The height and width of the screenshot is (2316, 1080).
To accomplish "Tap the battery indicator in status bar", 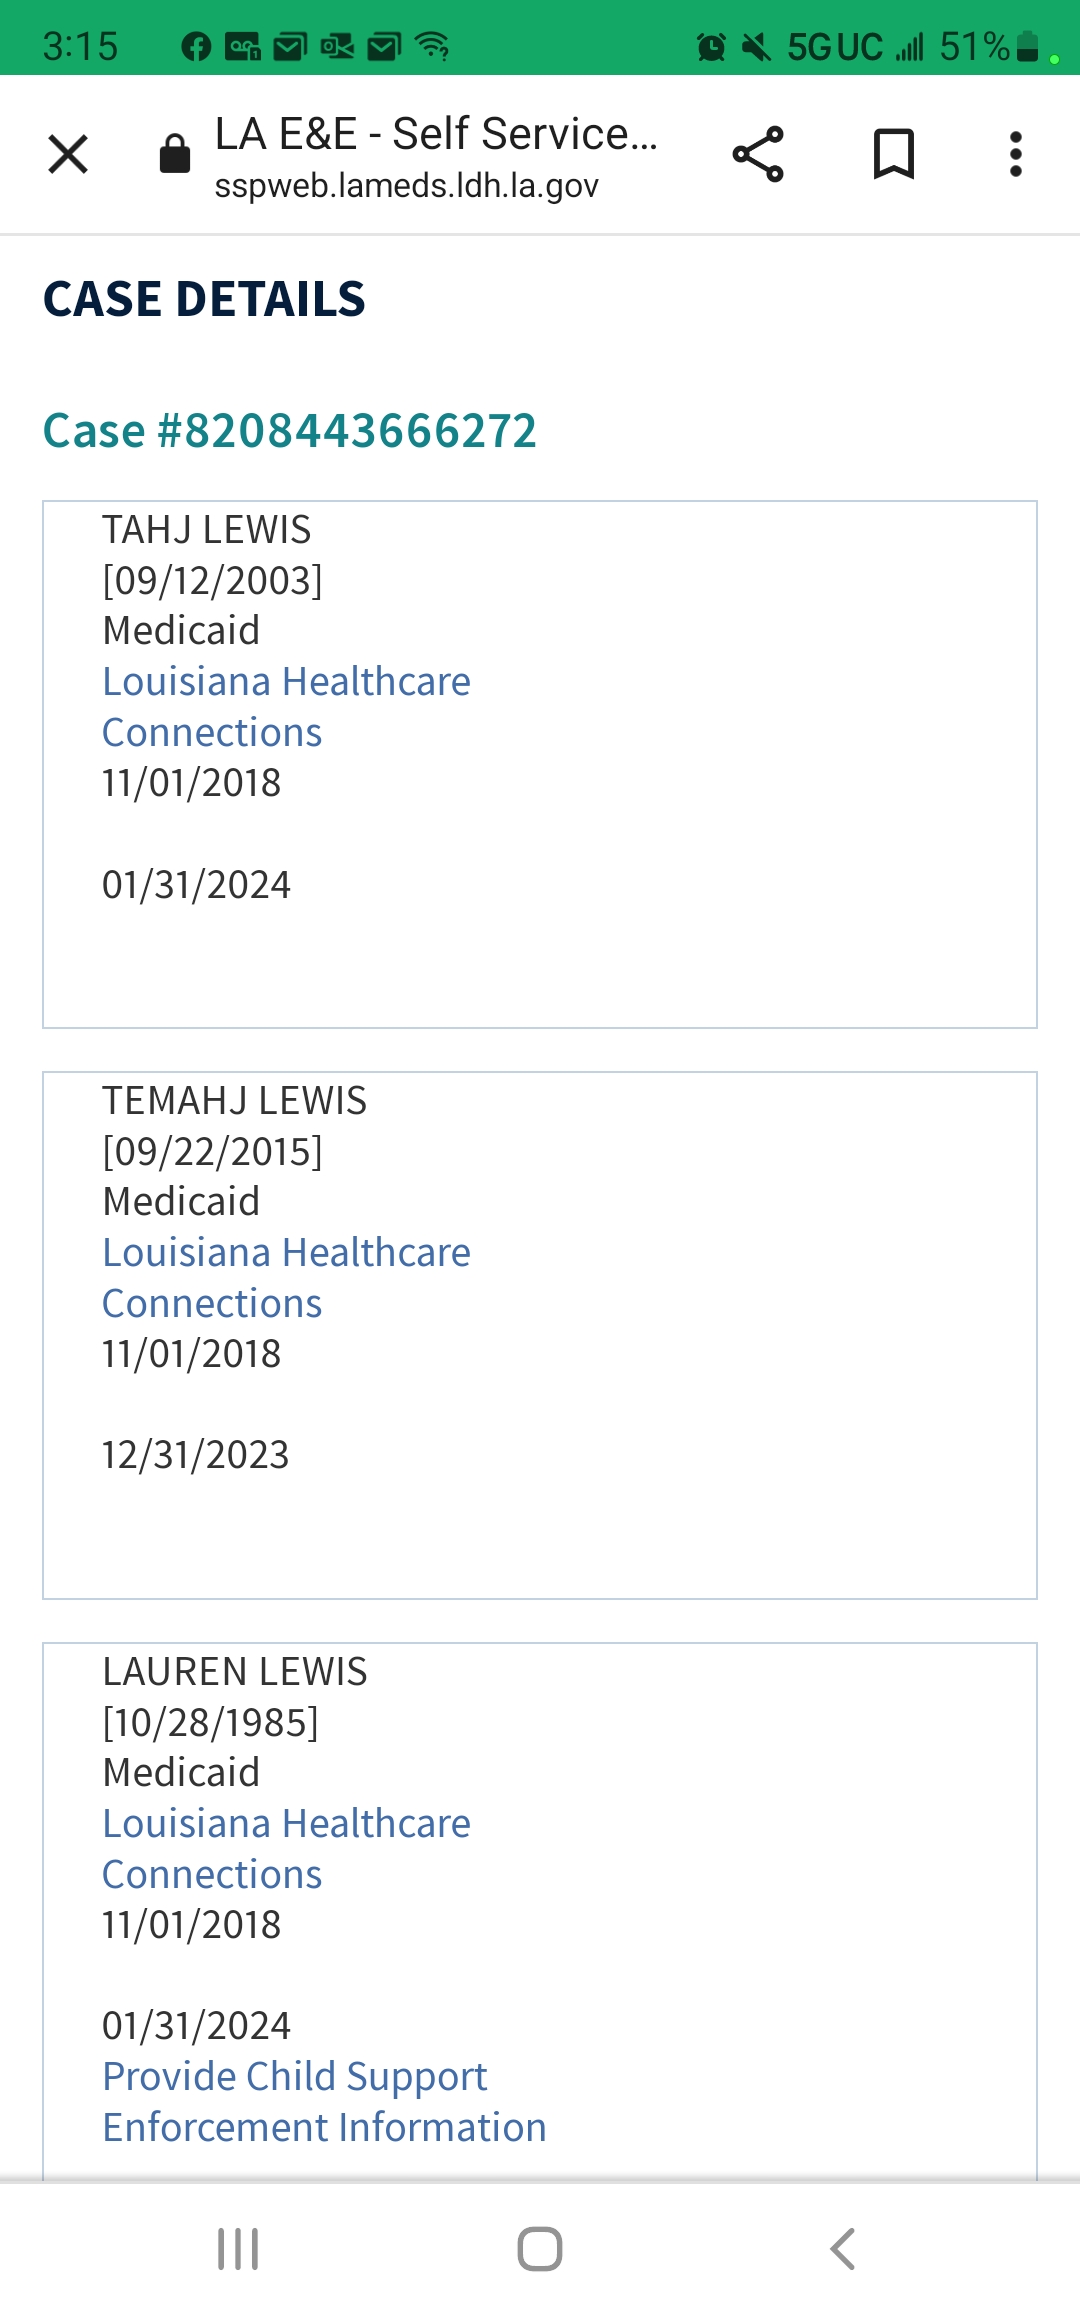I will [x=1027, y=46].
